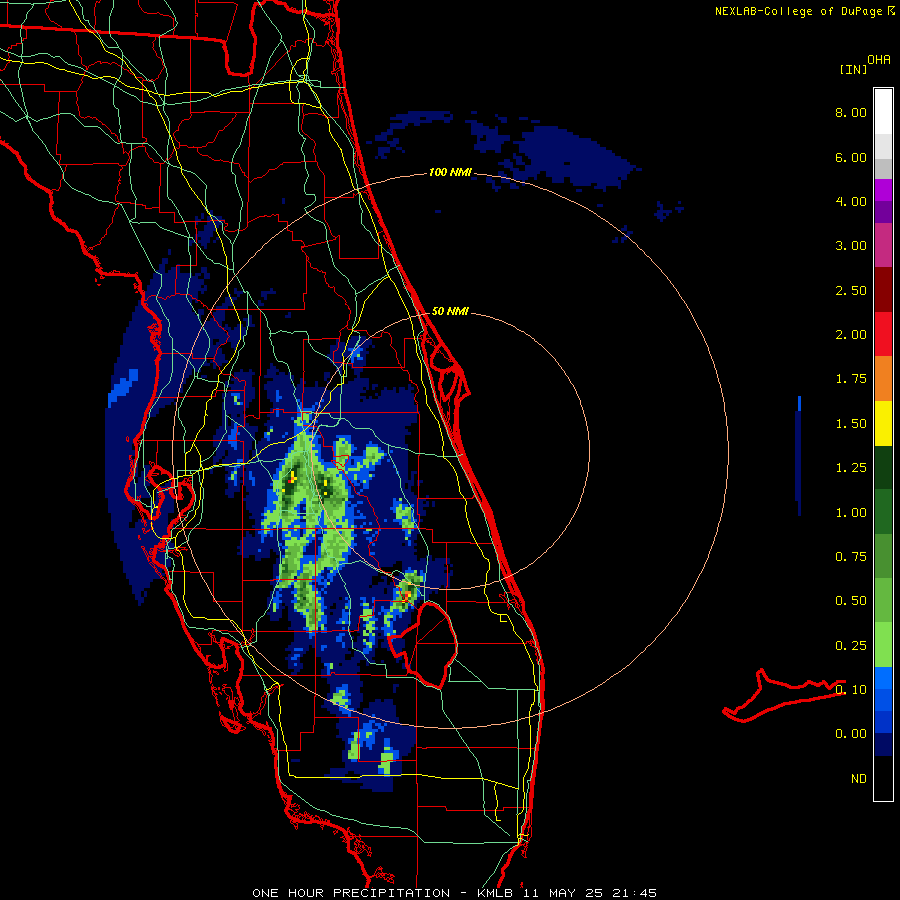This screenshot has width=900, height=900.
Task: Click the ONE HOUR PRECIPITATION title text
Action: click(351, 893)
